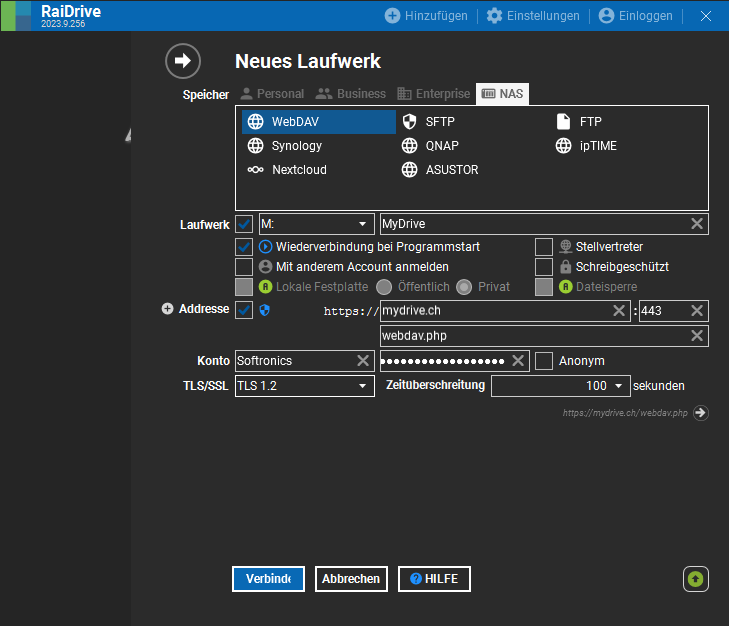Viewport: 729px width, 626px height.
Task: Switch to the NAS storage tab
Action: [502, 94]
